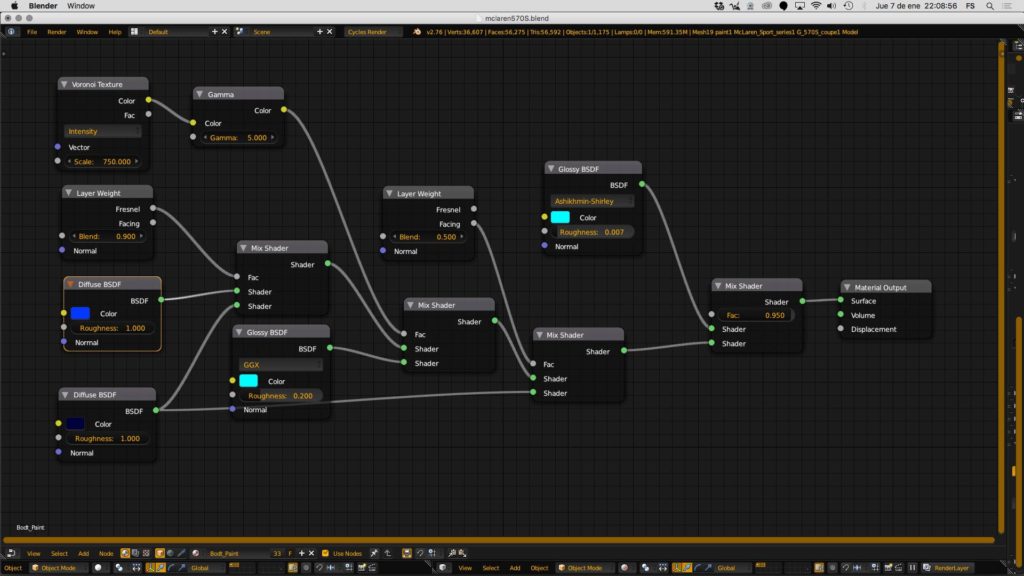Click the Blender info editor type icon
This screenshot has width=1024, height=576.
(11, 32)
